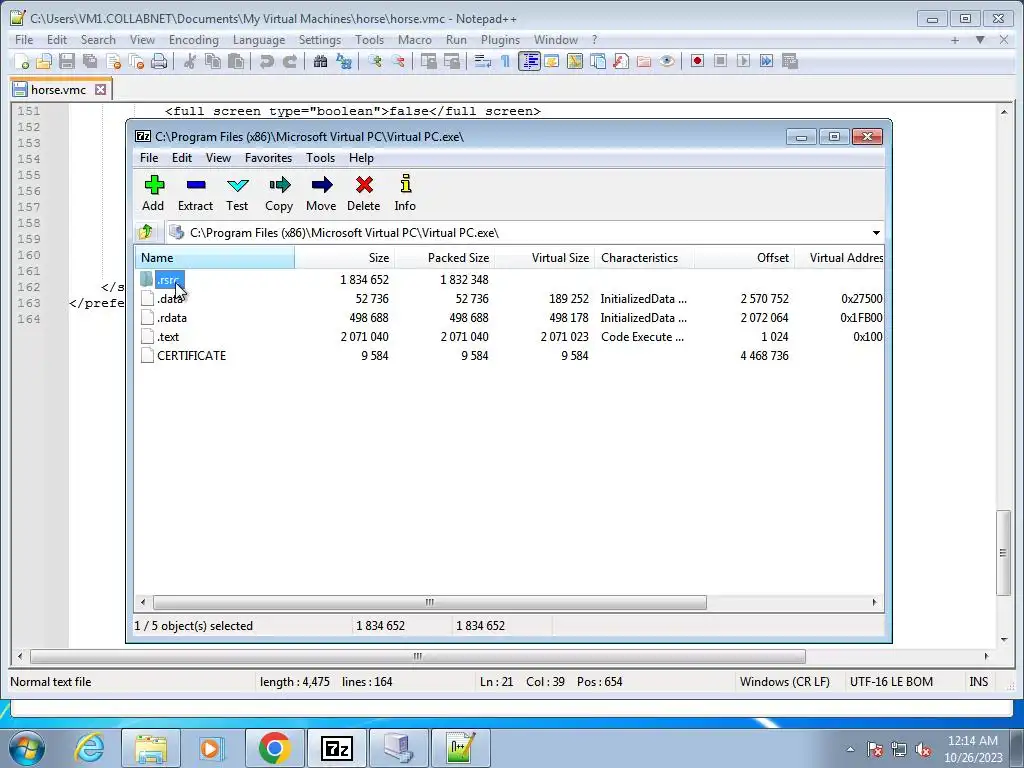This screenshot has width=1024, height=768.
Task: Sort the 7-Zip list by Name column
Action: point(215,257)
